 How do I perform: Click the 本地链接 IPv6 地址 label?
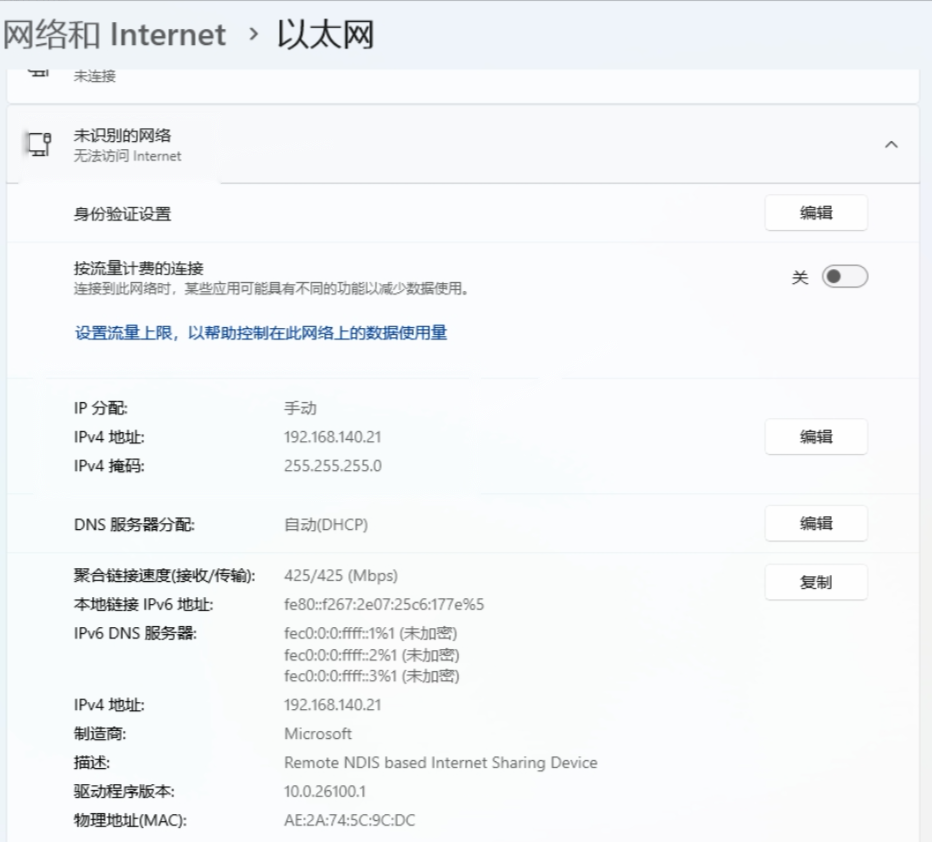click(x=143, y=604)
